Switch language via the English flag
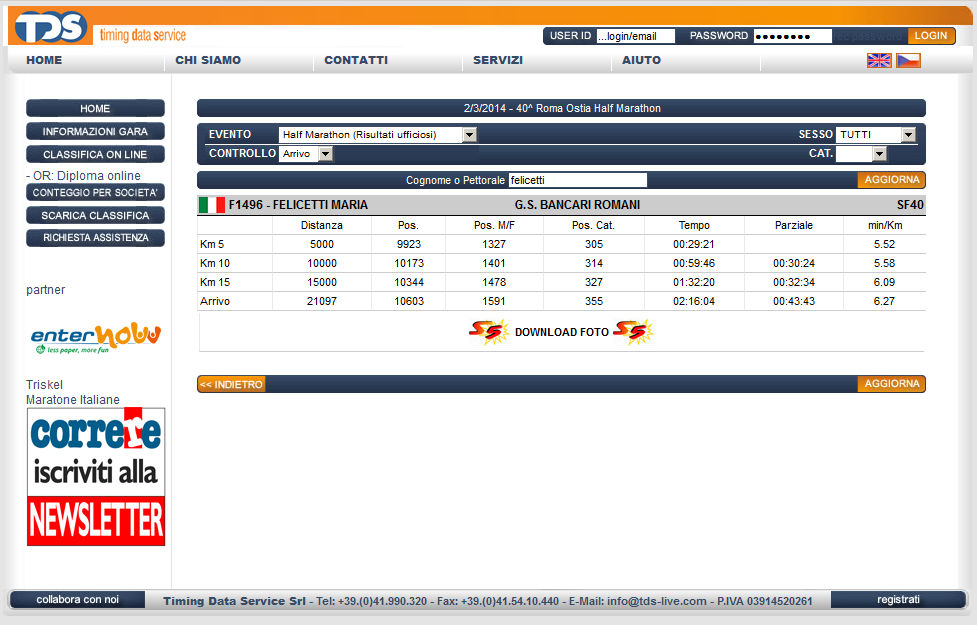This screenshot has width=977, height=625. tap(878, 60)
